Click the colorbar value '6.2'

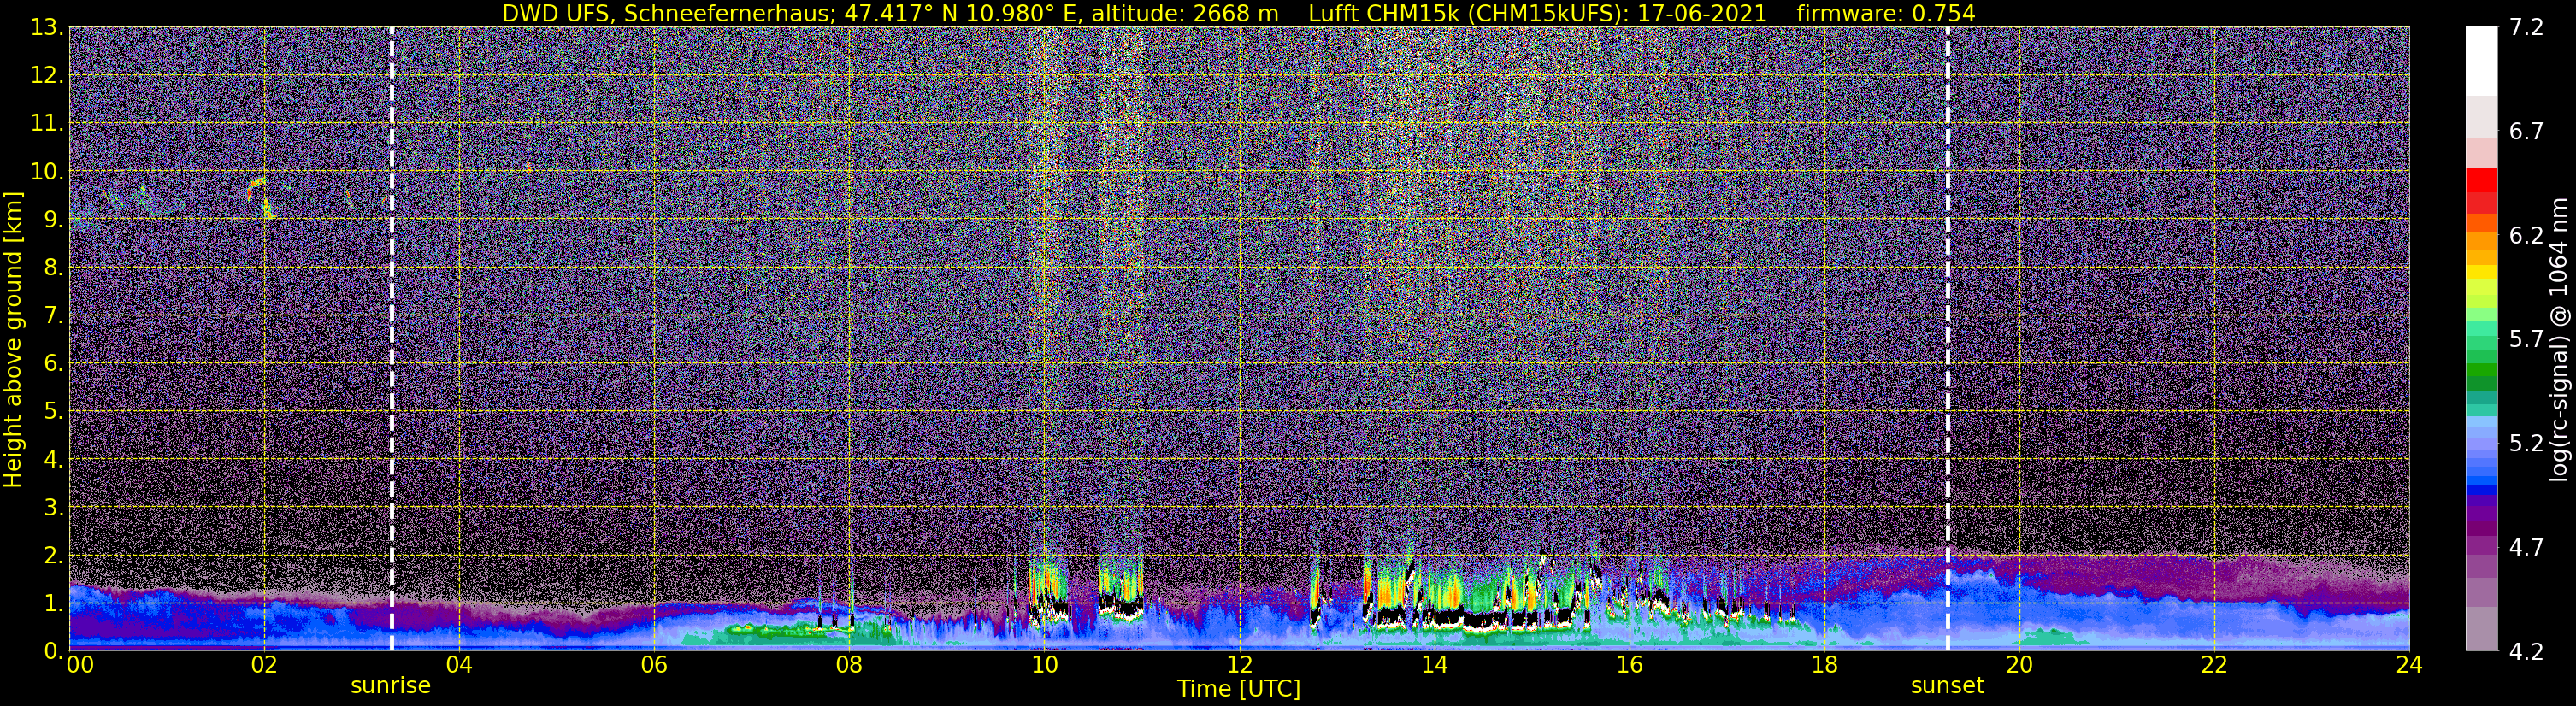2526,236
